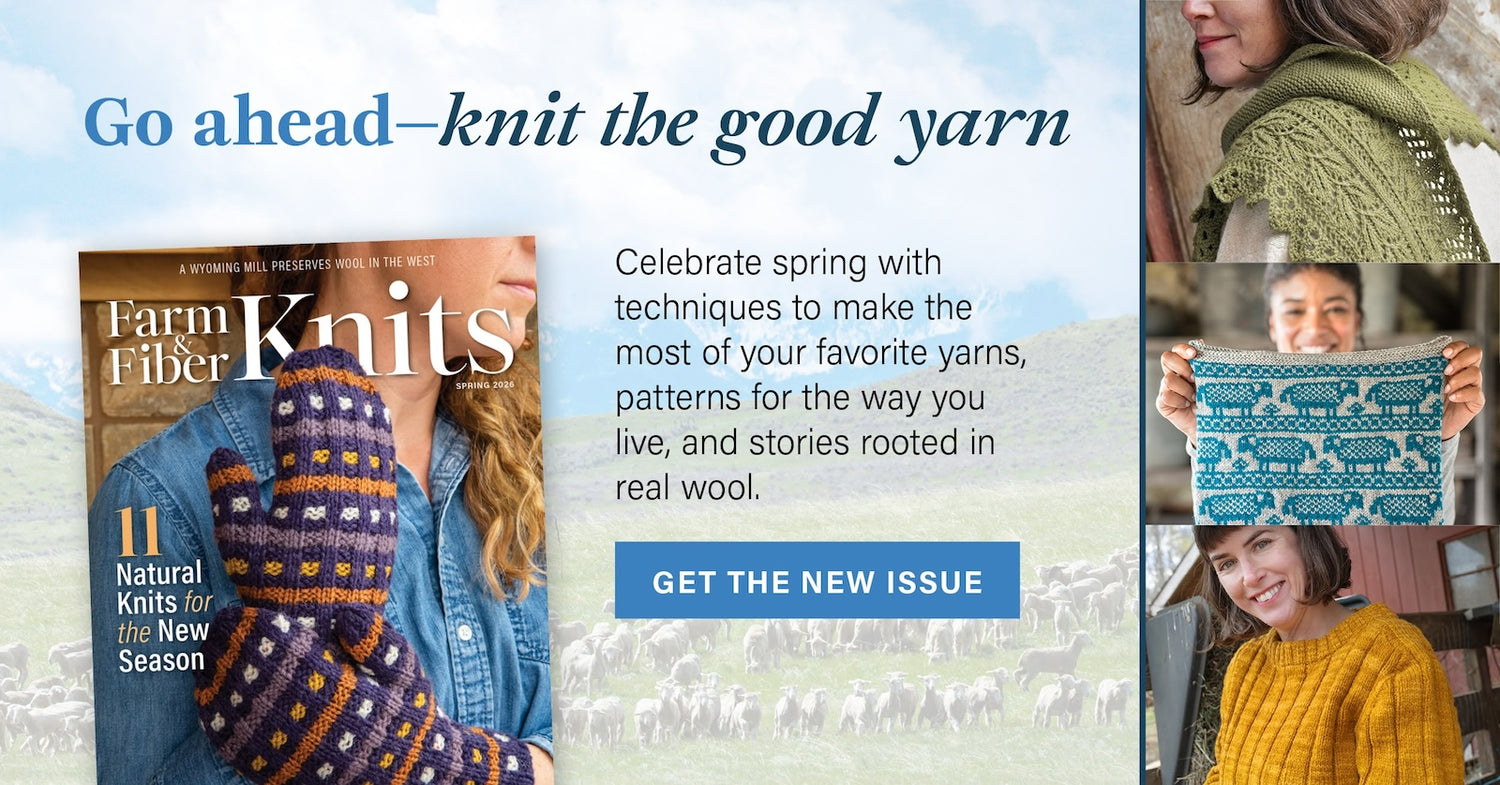Click the orange number 11 on cover

[139, 533]
